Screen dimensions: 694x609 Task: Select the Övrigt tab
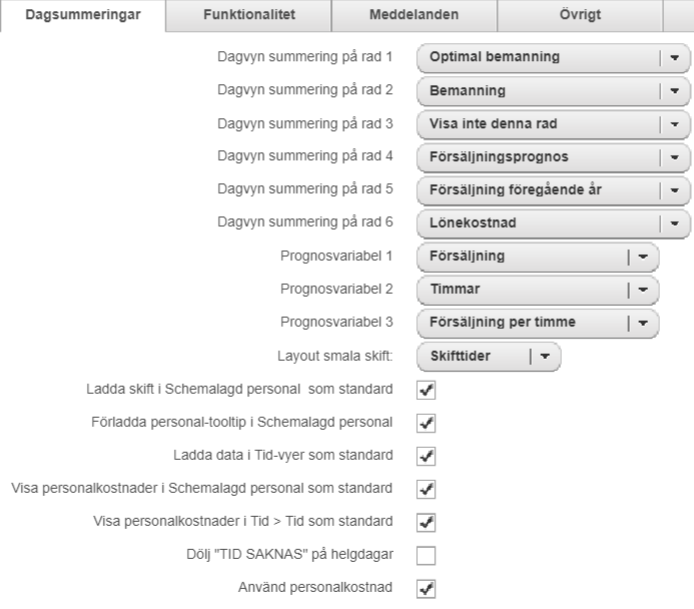579,15
